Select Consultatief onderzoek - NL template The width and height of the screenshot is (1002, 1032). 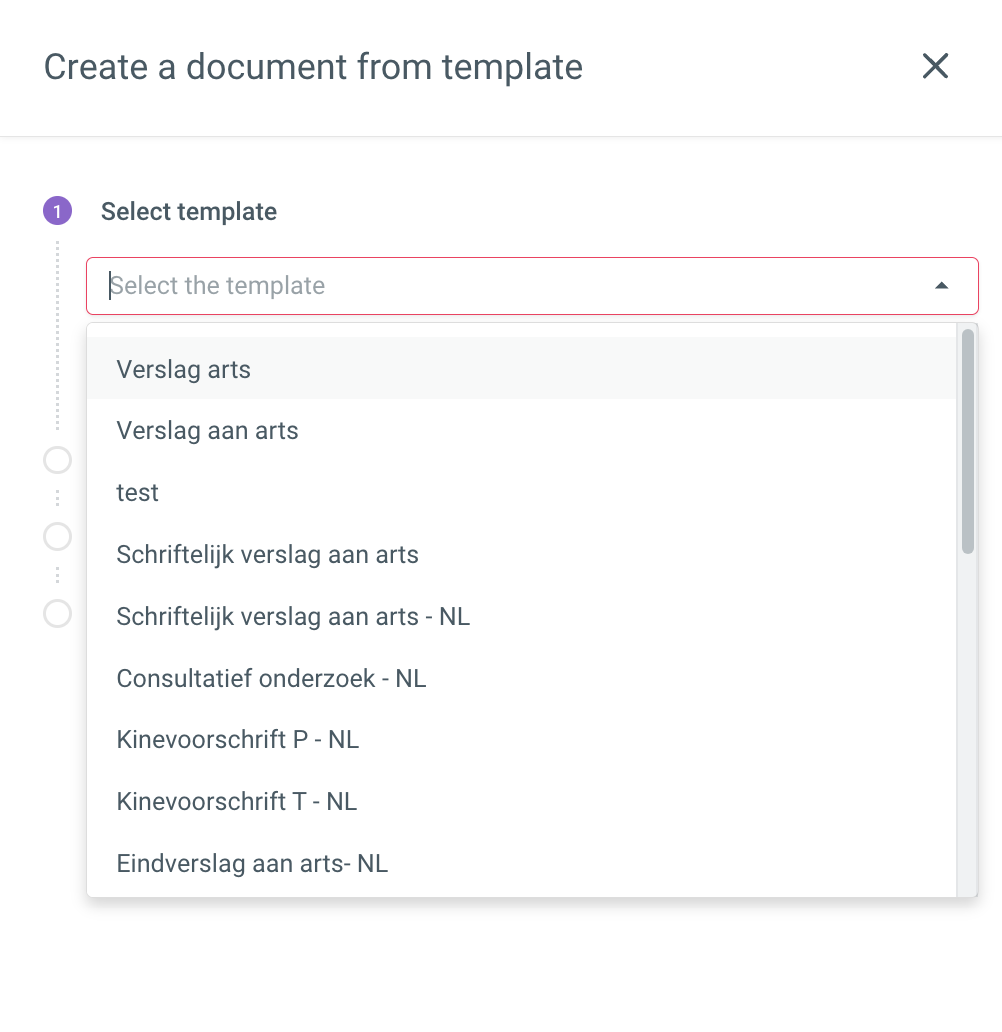521,678
